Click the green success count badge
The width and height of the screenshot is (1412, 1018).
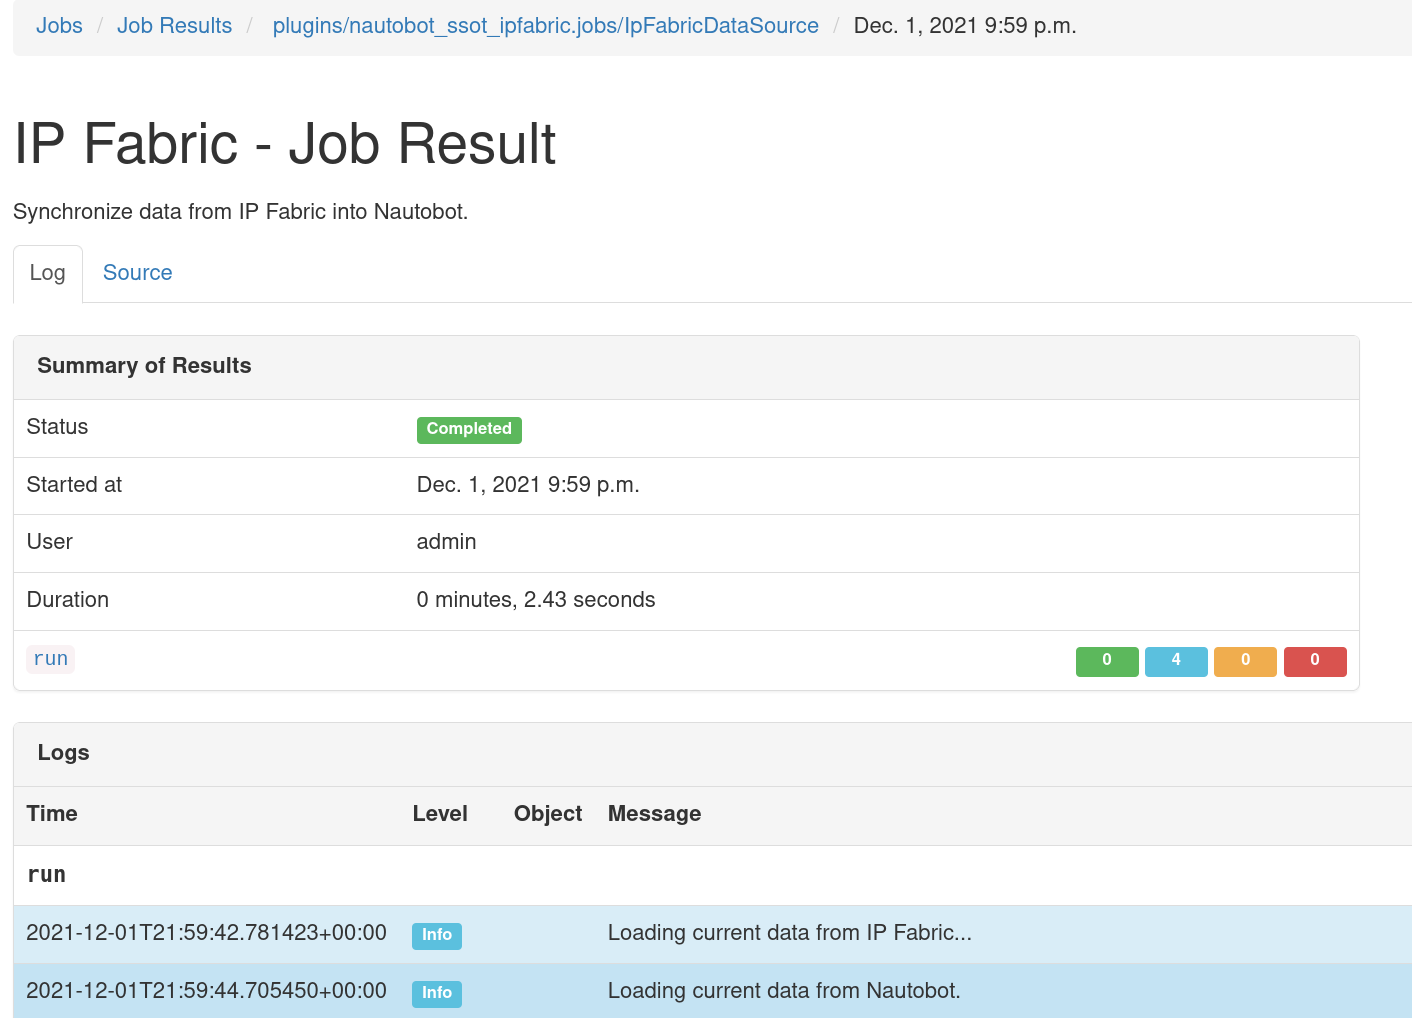pos(1107,661)
